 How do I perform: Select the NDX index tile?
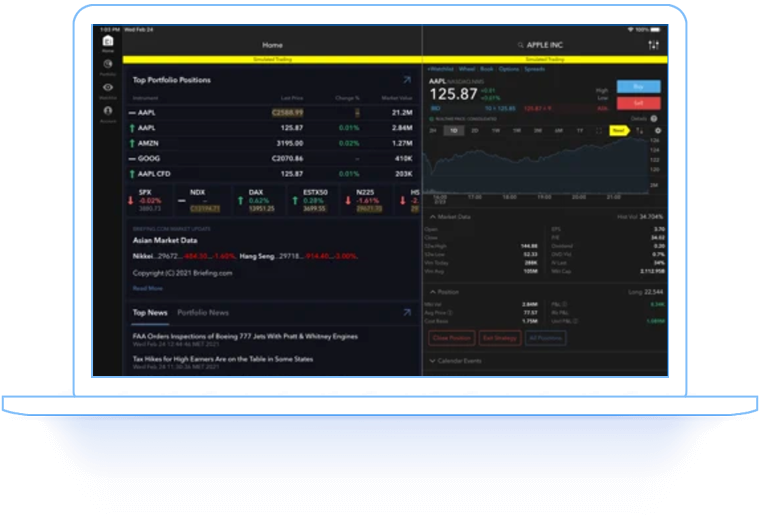click(x=203, y=200)
